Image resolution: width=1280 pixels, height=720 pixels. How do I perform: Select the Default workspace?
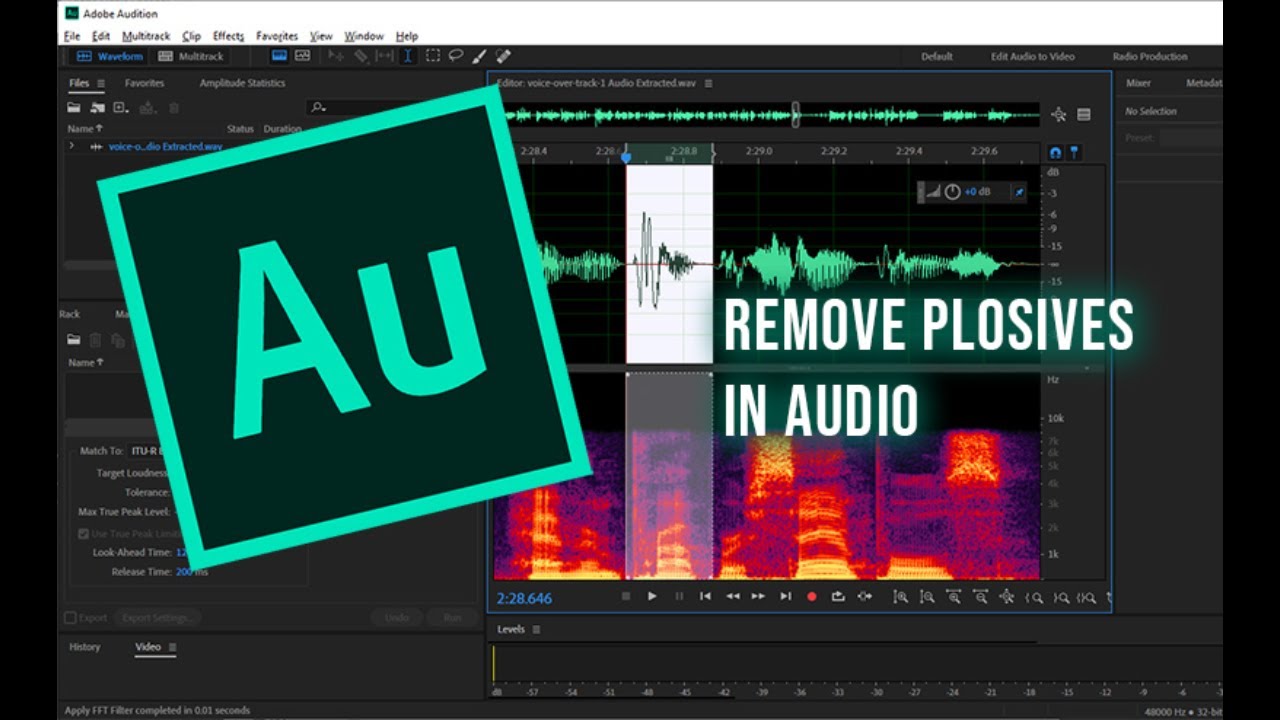937,57
